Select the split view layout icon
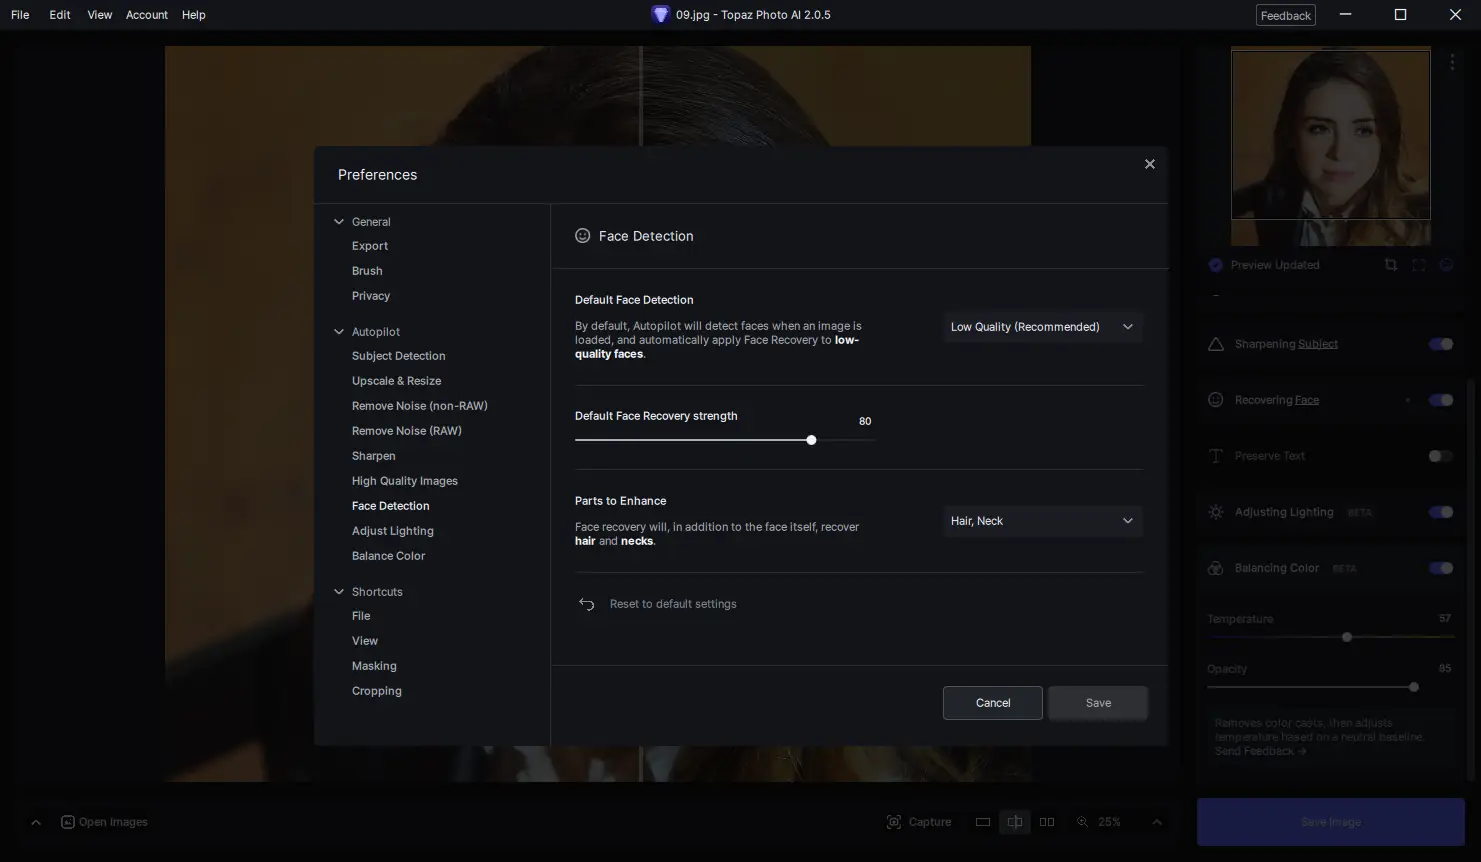Image resolution: width=1481 pixels, height=862 pixels. (x=1015, y=822)
